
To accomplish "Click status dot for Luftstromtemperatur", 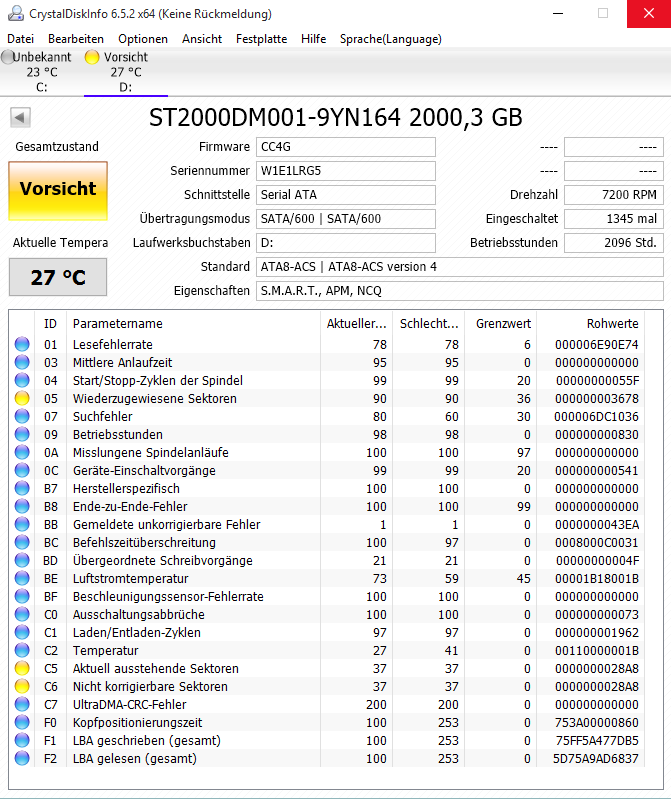I will click(22, 578).
